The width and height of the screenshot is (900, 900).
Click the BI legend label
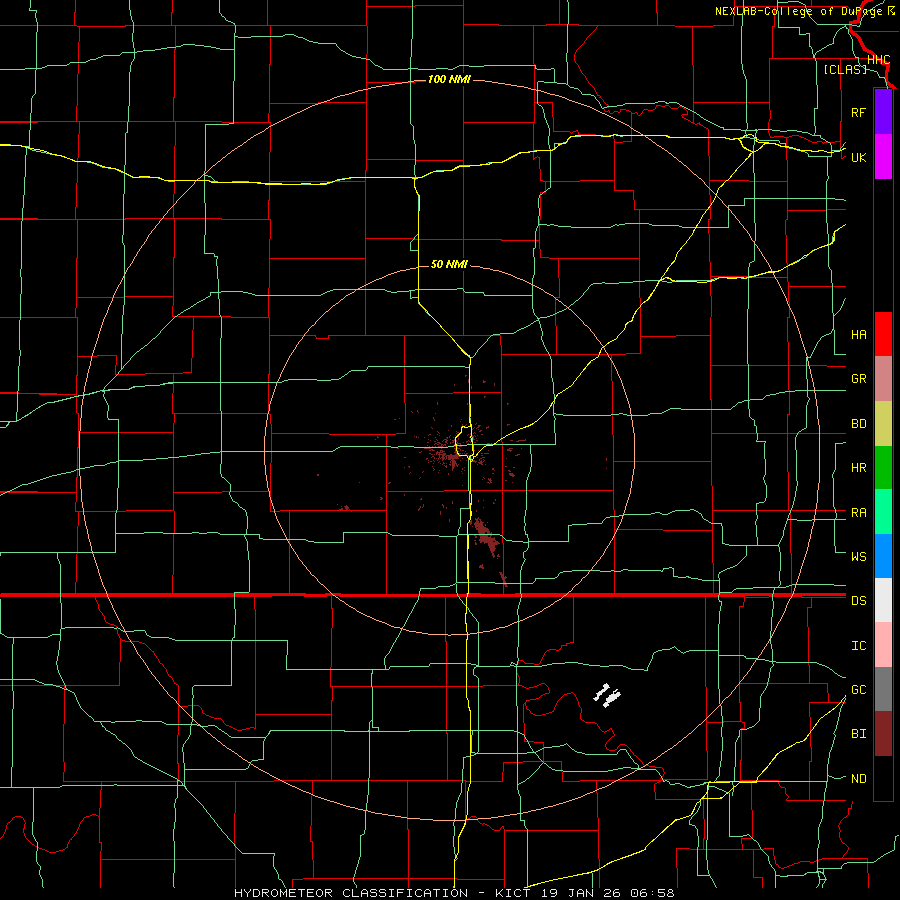coord(858,734)
